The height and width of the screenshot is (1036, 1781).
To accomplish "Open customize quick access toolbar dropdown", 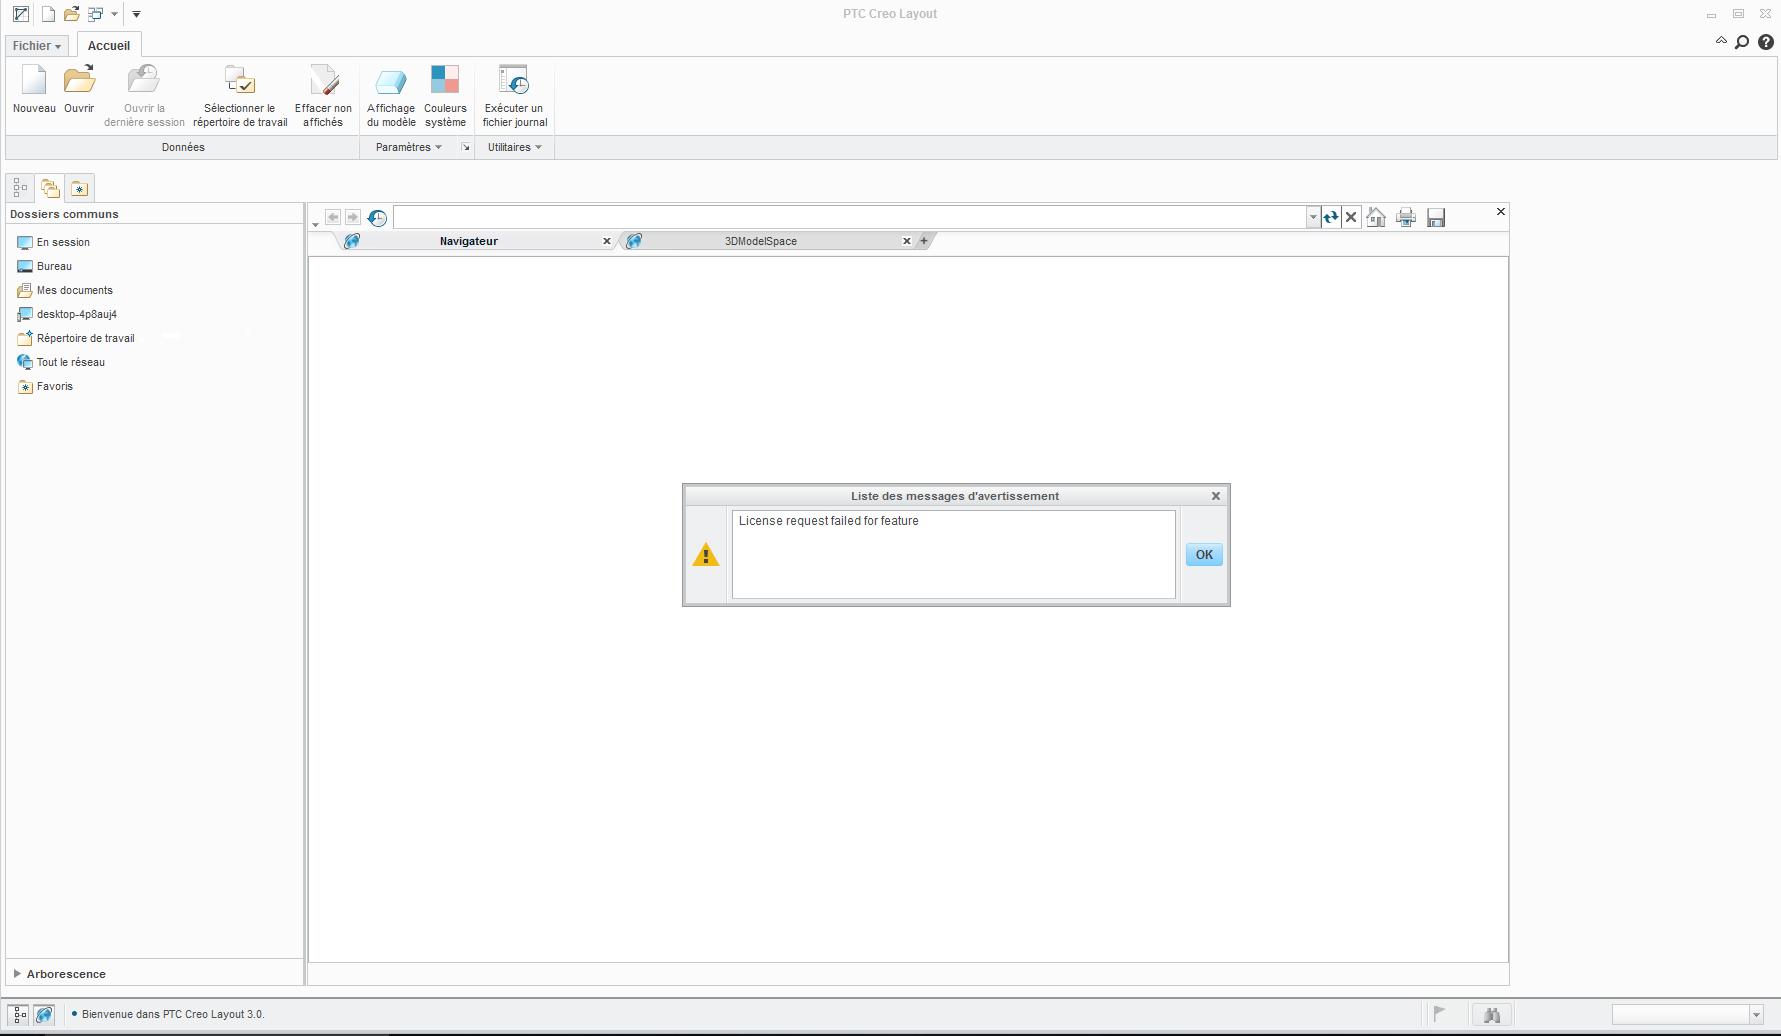I will [x=136, y=14].
